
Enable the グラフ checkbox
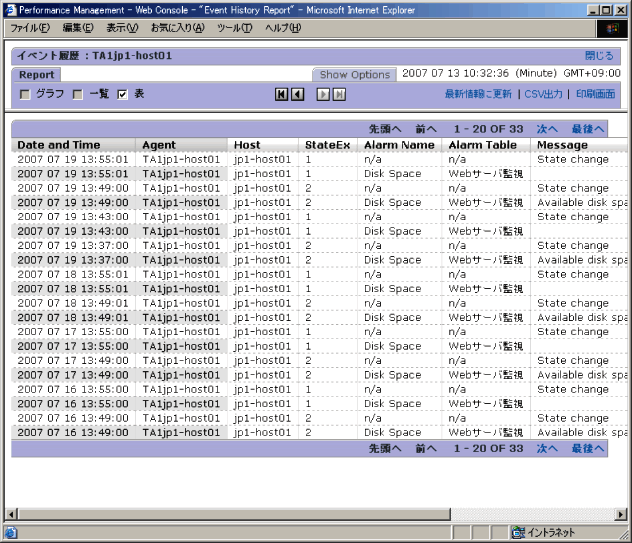[x=25, y=94]
